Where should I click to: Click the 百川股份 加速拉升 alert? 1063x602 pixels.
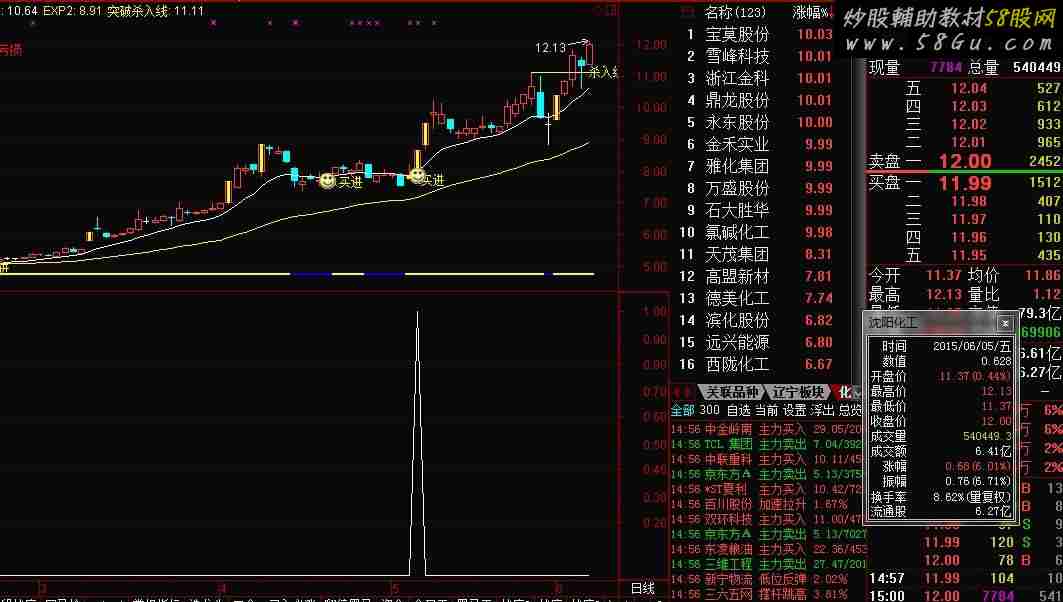tap(768, 504)
